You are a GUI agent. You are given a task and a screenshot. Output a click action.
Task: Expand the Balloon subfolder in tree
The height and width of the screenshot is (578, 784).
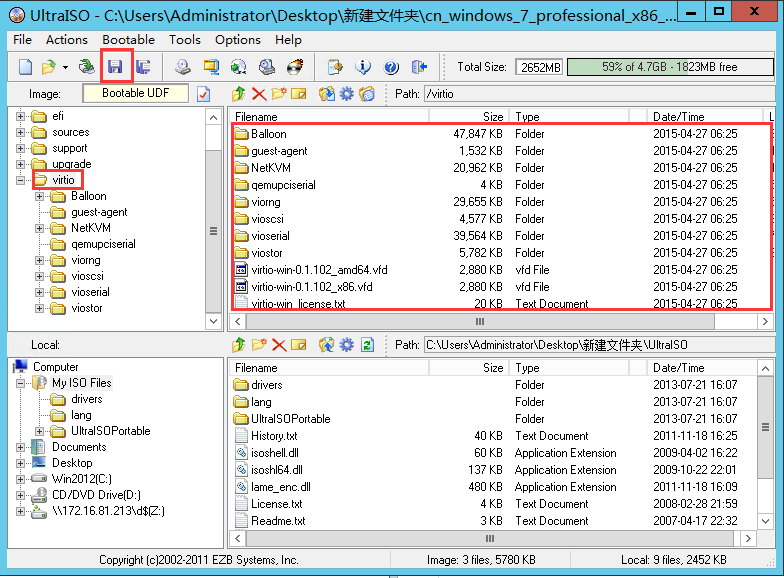tap(39, 196)
